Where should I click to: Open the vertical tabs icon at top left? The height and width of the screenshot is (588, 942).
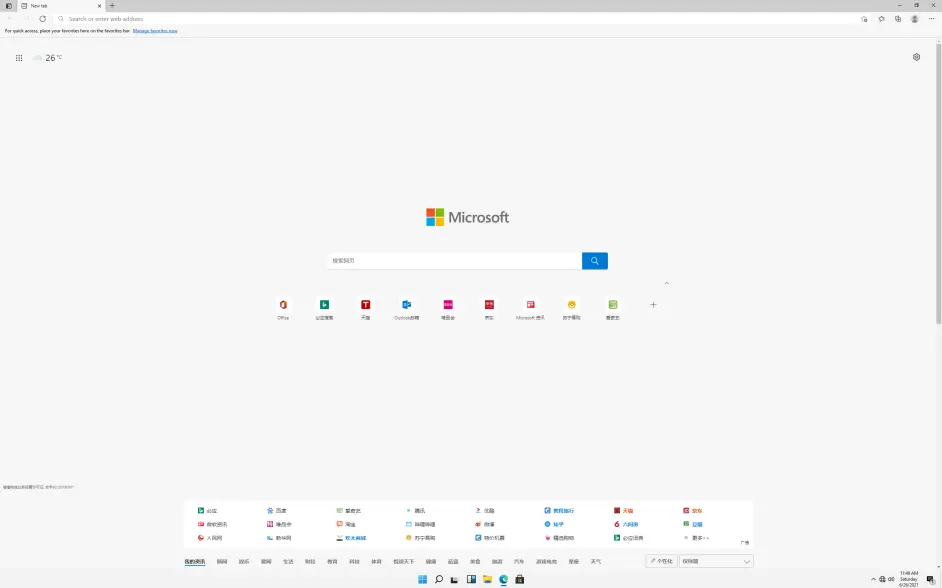(x=8, y=5)
